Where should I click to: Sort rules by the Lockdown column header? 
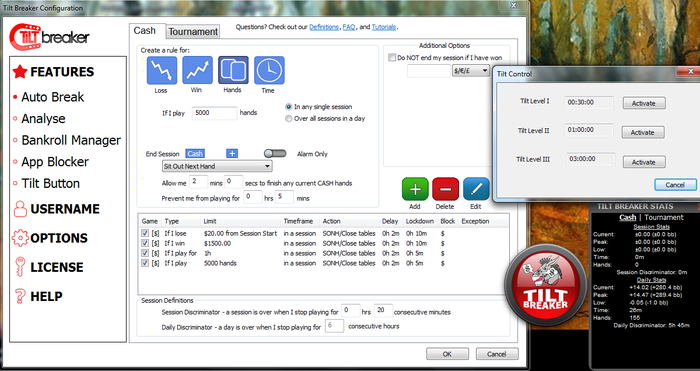[x=420, y=221]
